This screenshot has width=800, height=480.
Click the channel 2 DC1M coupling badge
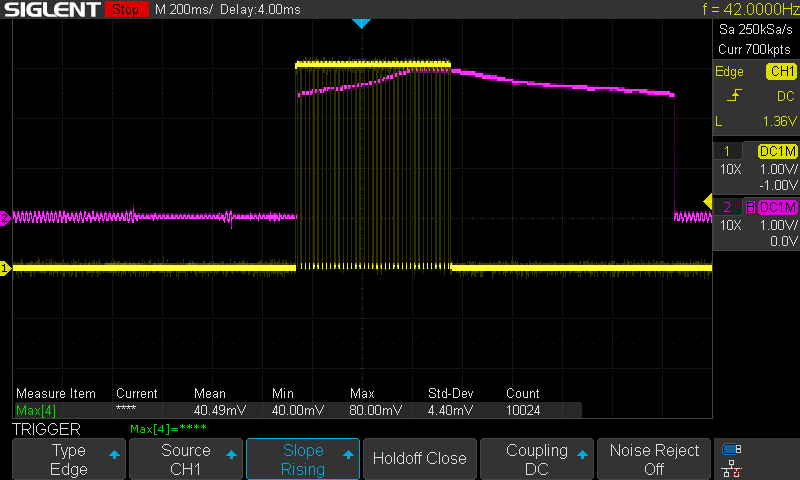pos(777,207)
